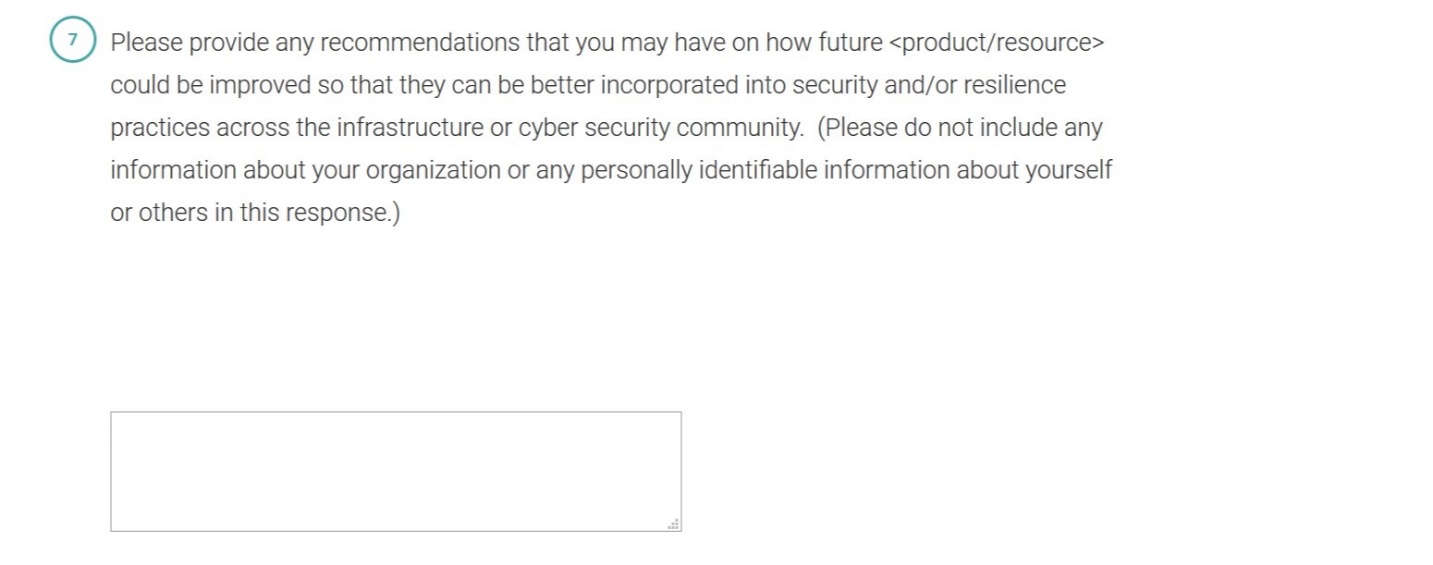Click the right side of the answer text box

pyautogui.click(x=670, y=470)
